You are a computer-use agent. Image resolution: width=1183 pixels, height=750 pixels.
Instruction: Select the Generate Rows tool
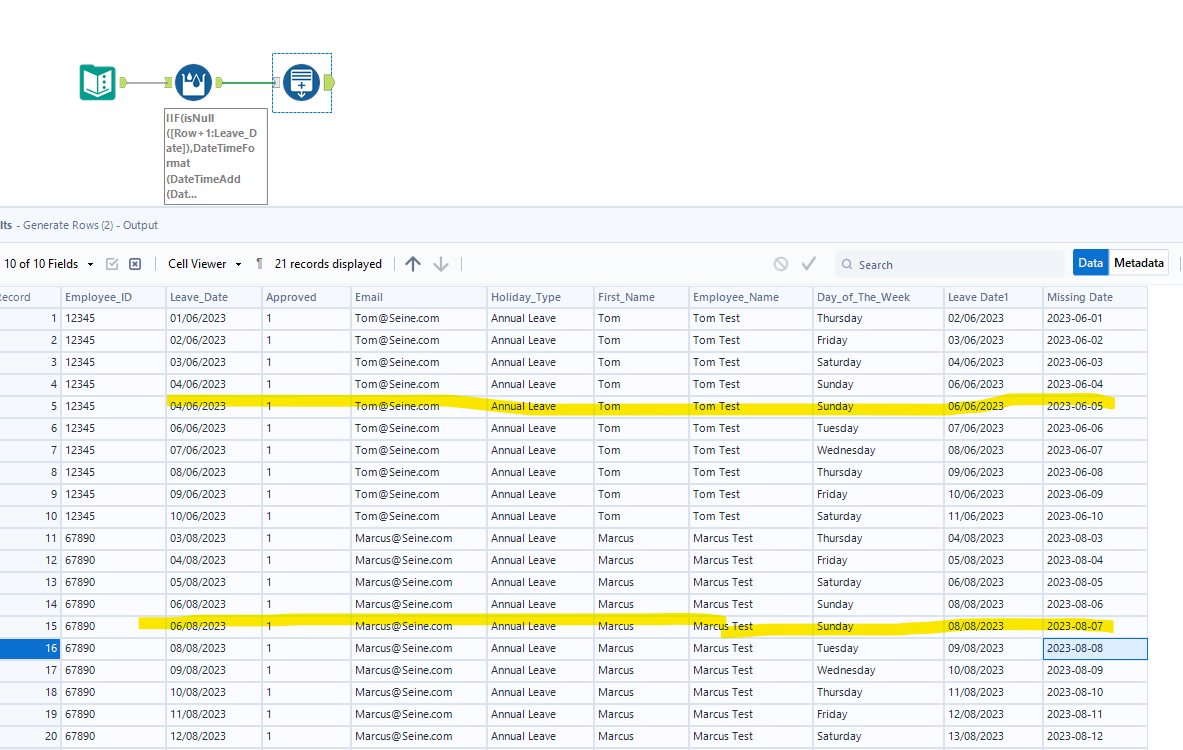[301, 82]
